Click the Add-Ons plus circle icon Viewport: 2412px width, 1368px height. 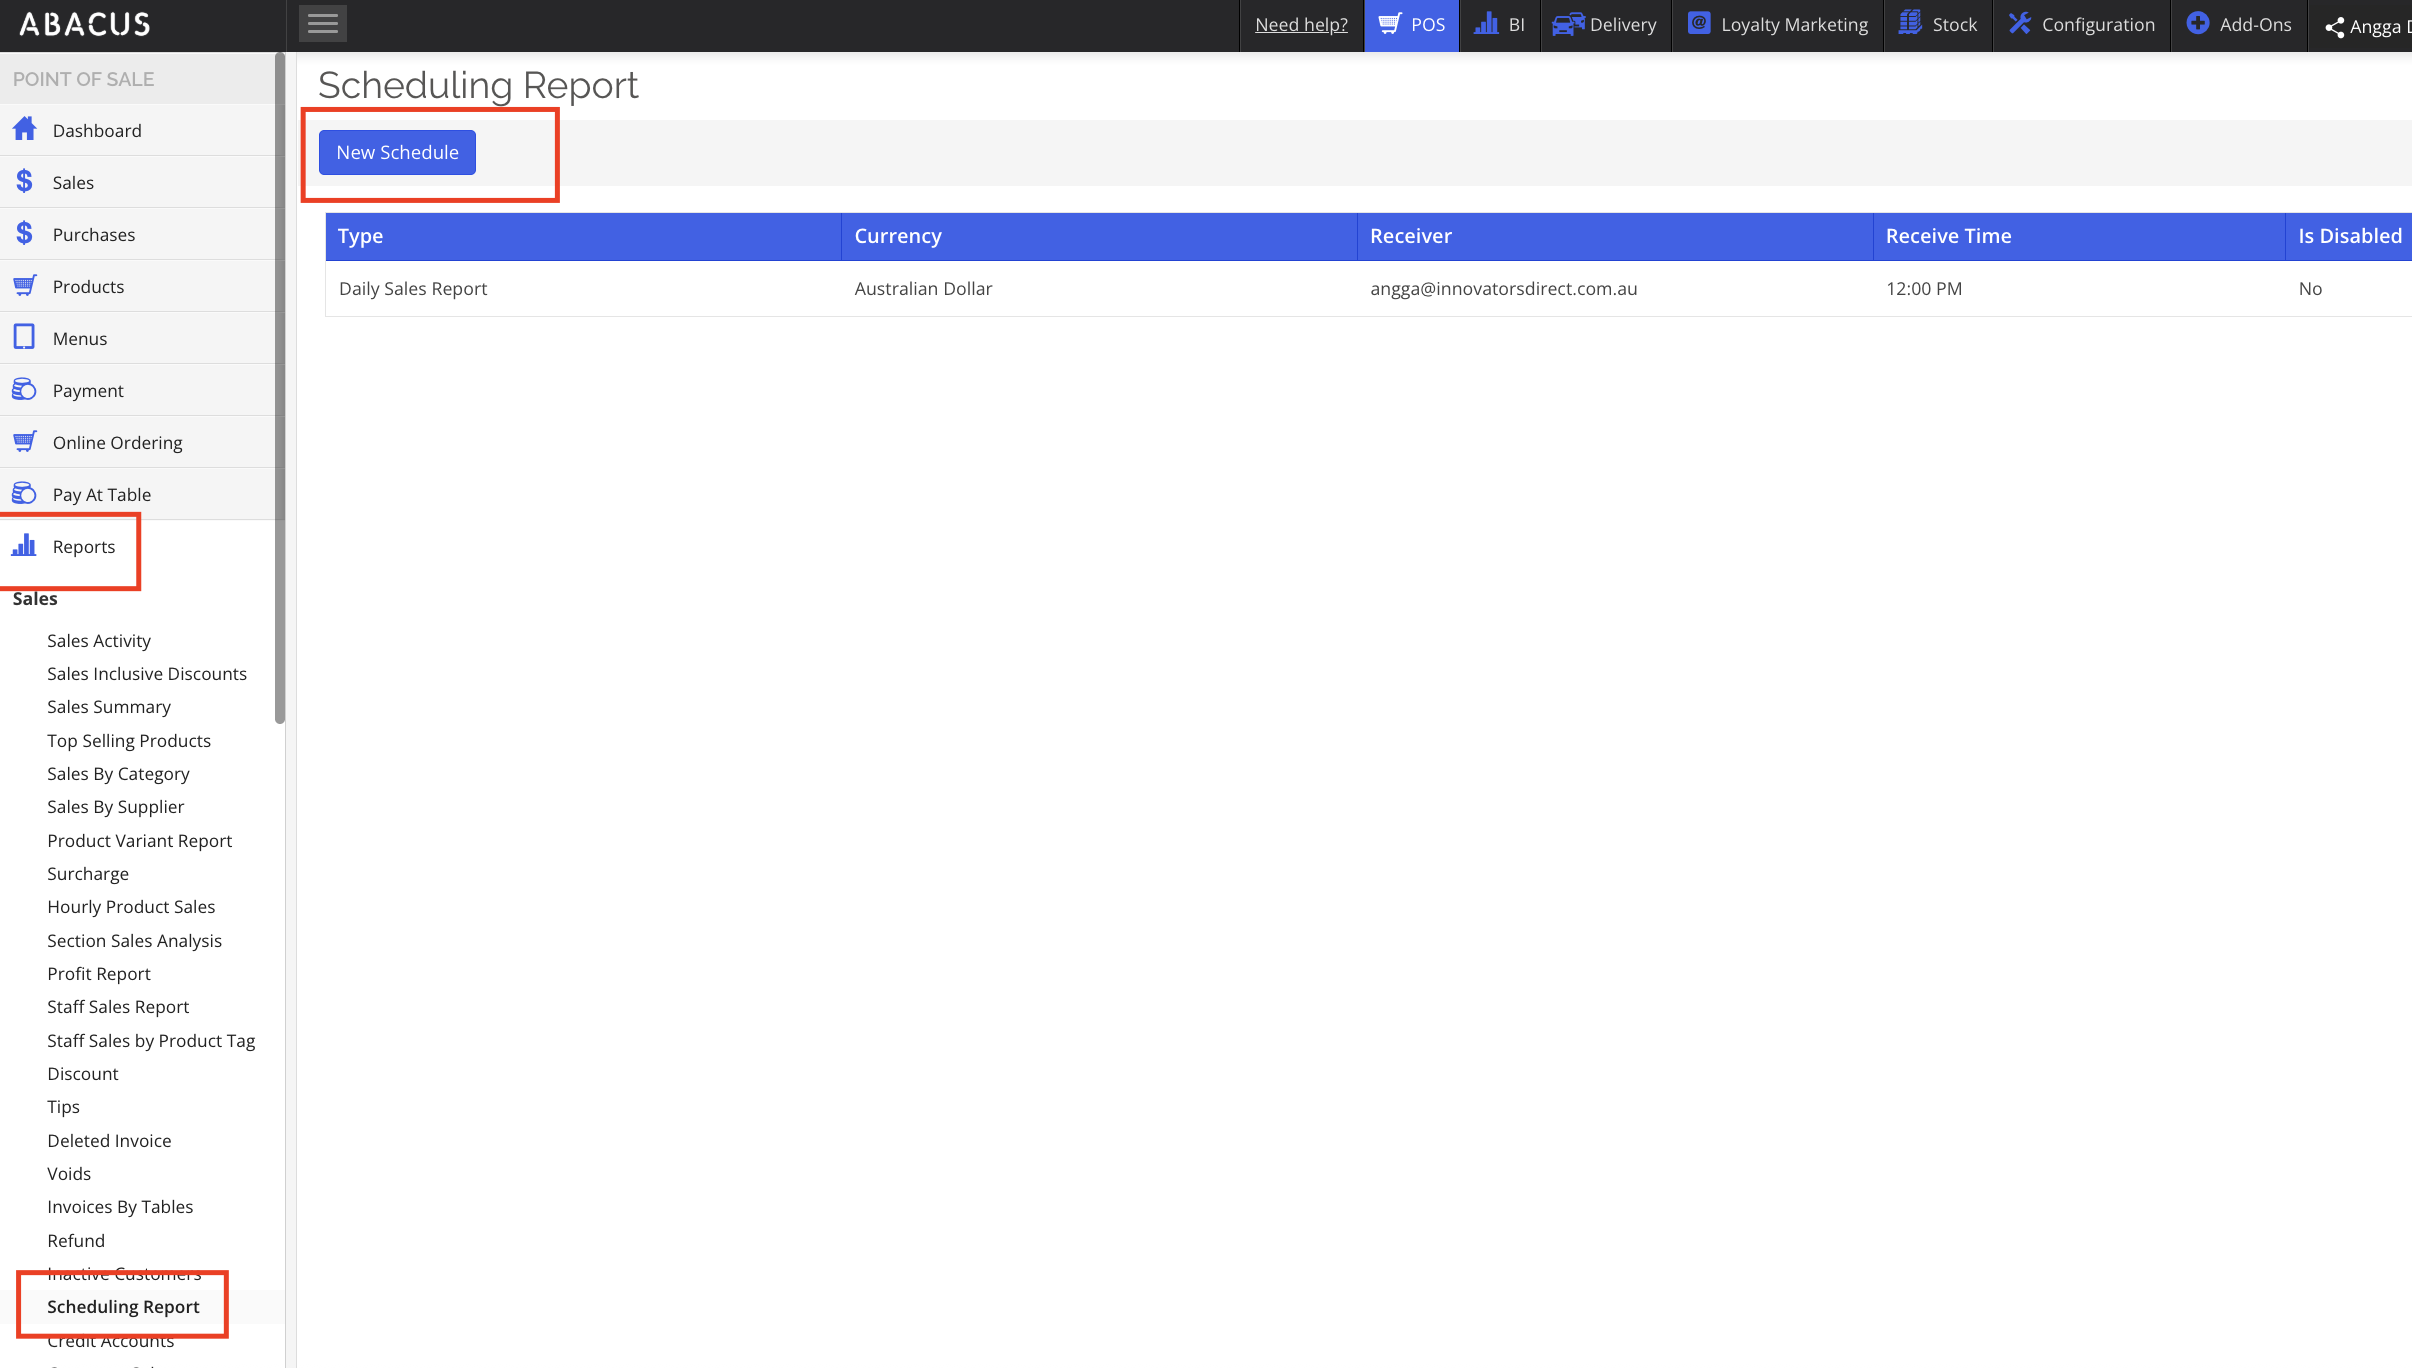[2198, 24]
